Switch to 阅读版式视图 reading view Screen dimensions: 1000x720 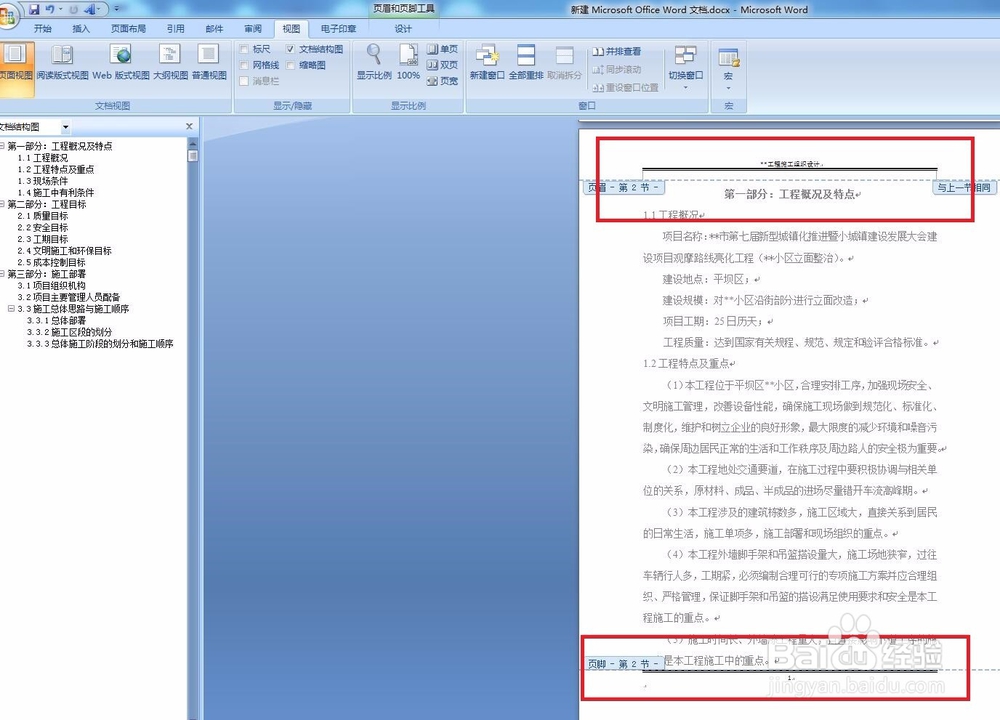[62, 65]
